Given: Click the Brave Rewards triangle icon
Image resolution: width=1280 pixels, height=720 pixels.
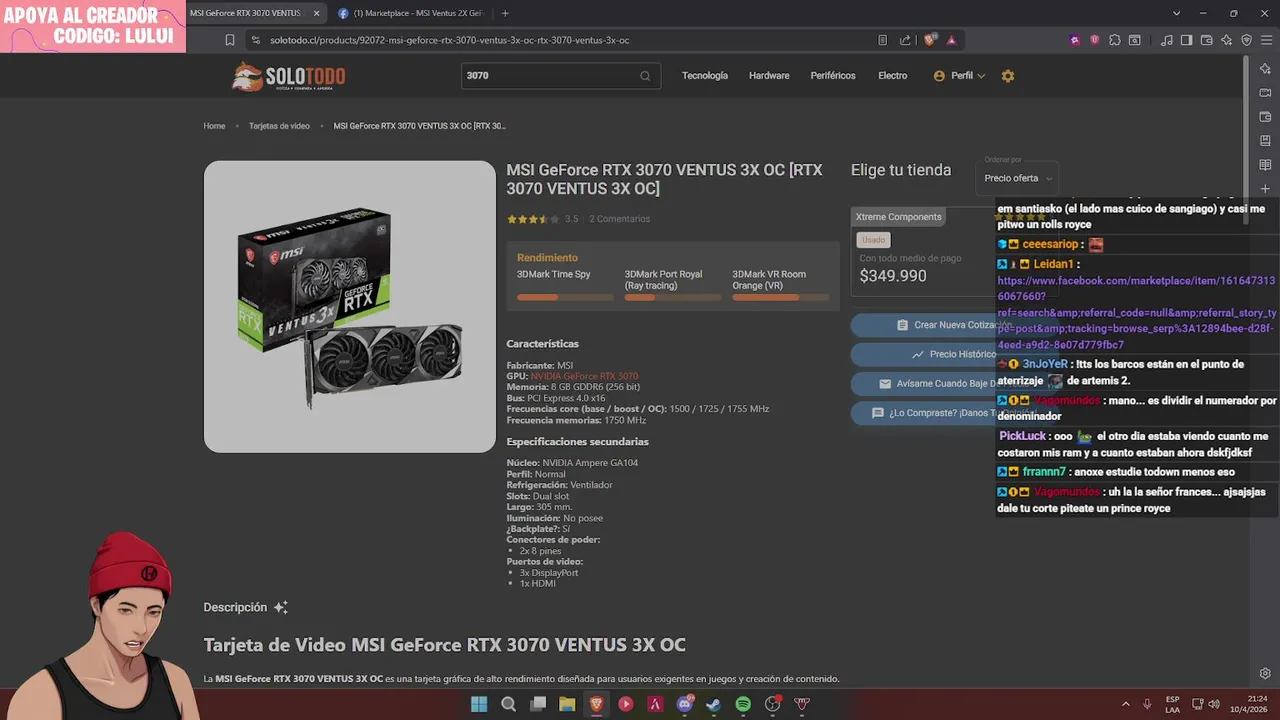Looking at the screenshot, I should click(951, 40).
